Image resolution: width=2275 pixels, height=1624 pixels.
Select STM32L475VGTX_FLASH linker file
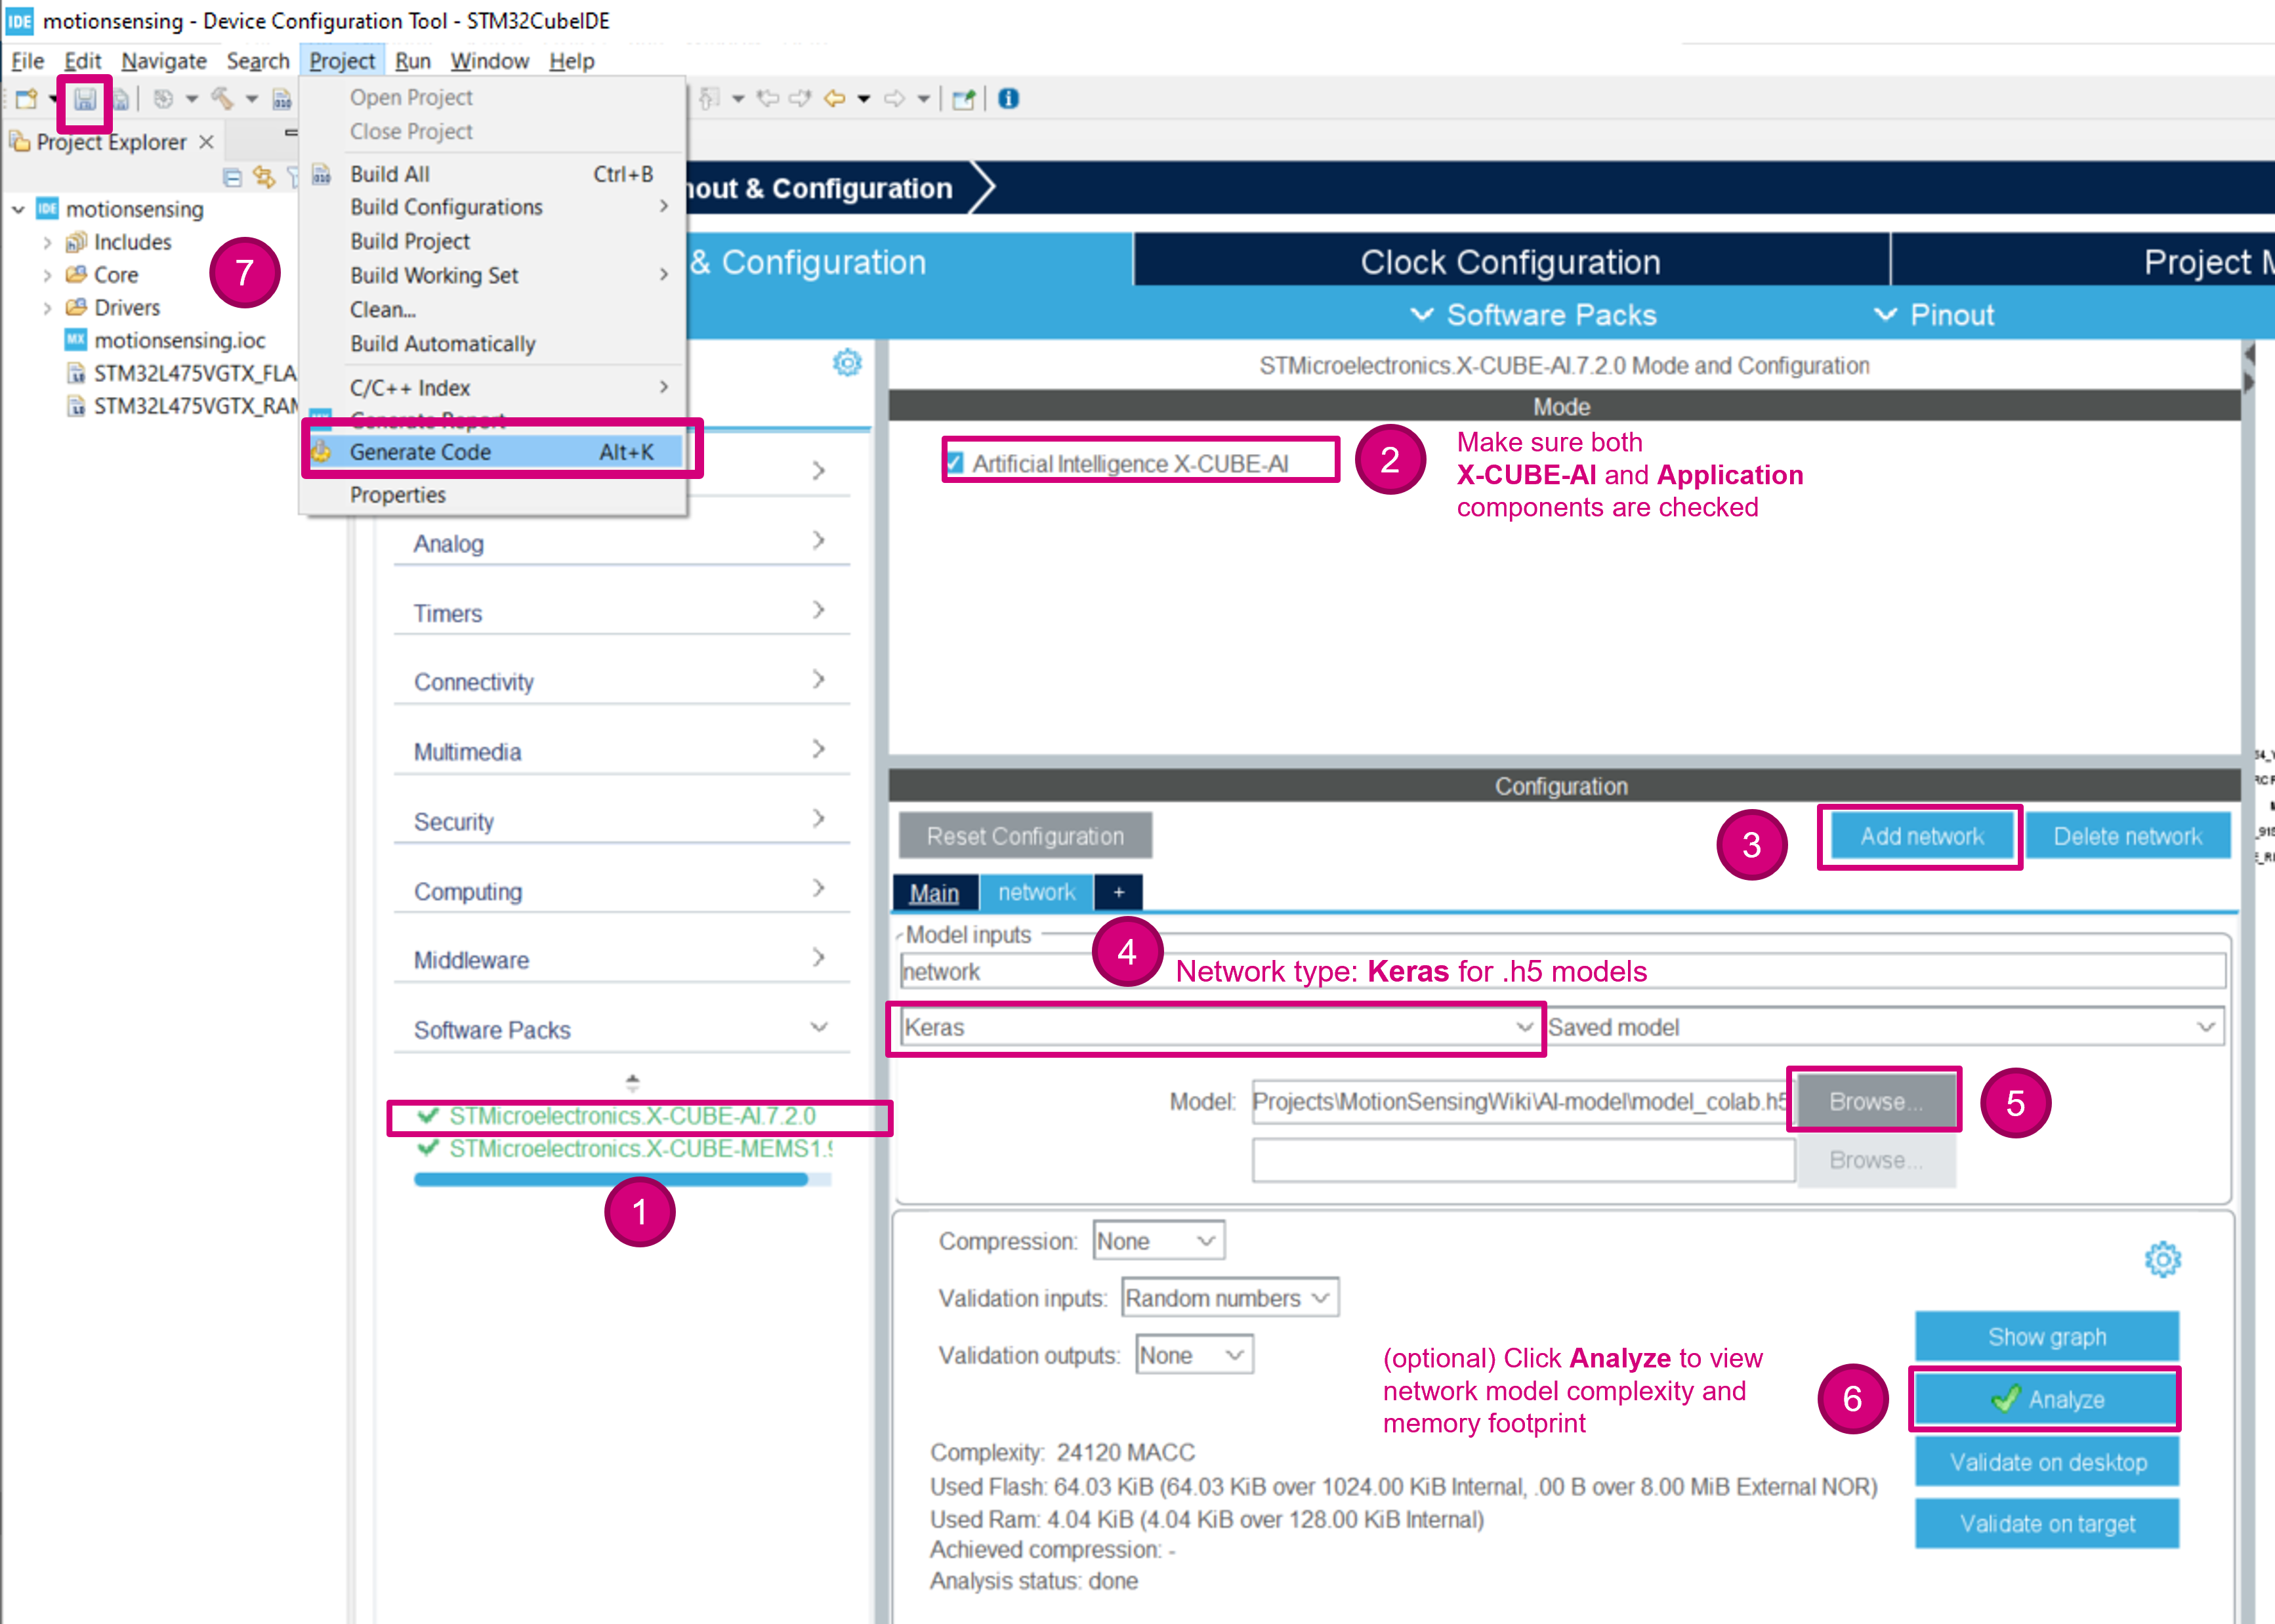pos(183,373)
